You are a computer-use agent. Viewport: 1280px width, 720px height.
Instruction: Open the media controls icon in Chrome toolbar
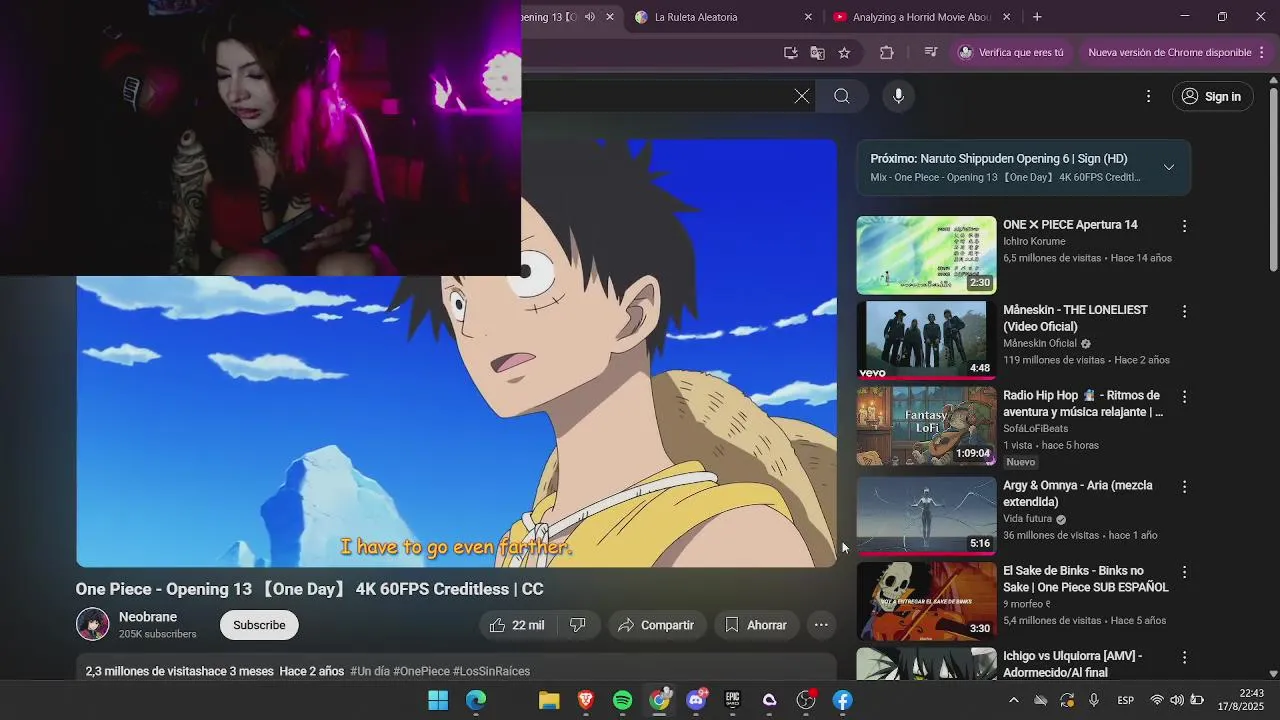tap(930, 52)
